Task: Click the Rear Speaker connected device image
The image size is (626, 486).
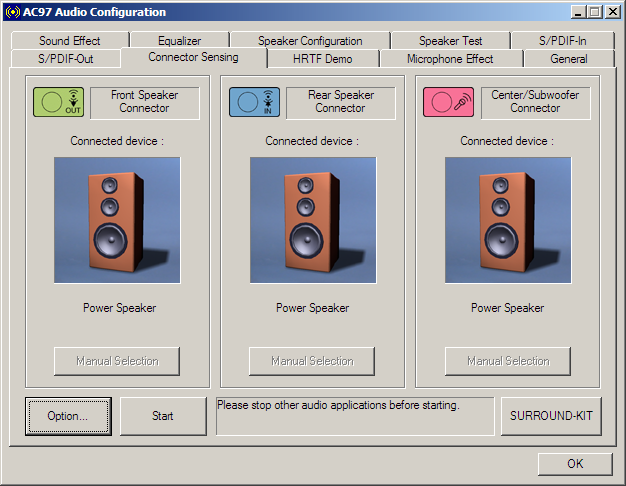Action: 313,220
